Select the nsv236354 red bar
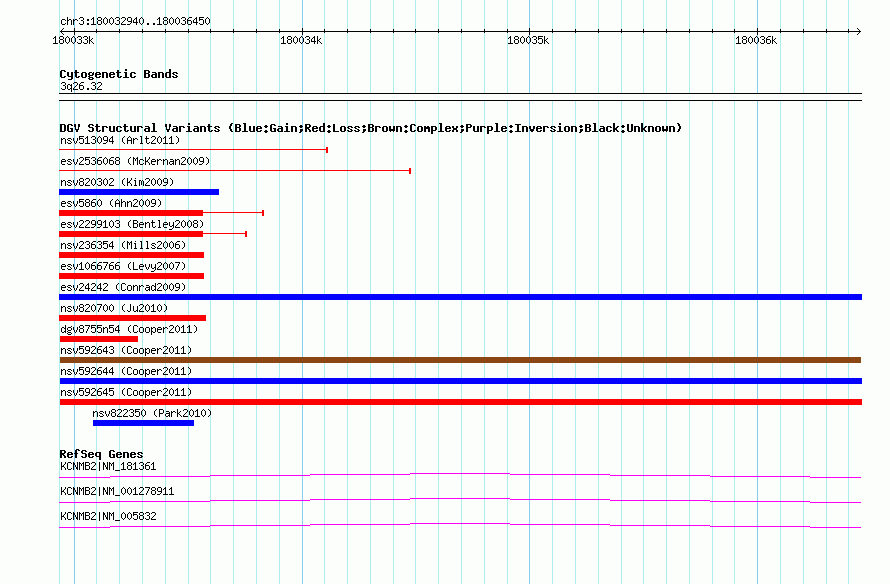 point(132,255)
